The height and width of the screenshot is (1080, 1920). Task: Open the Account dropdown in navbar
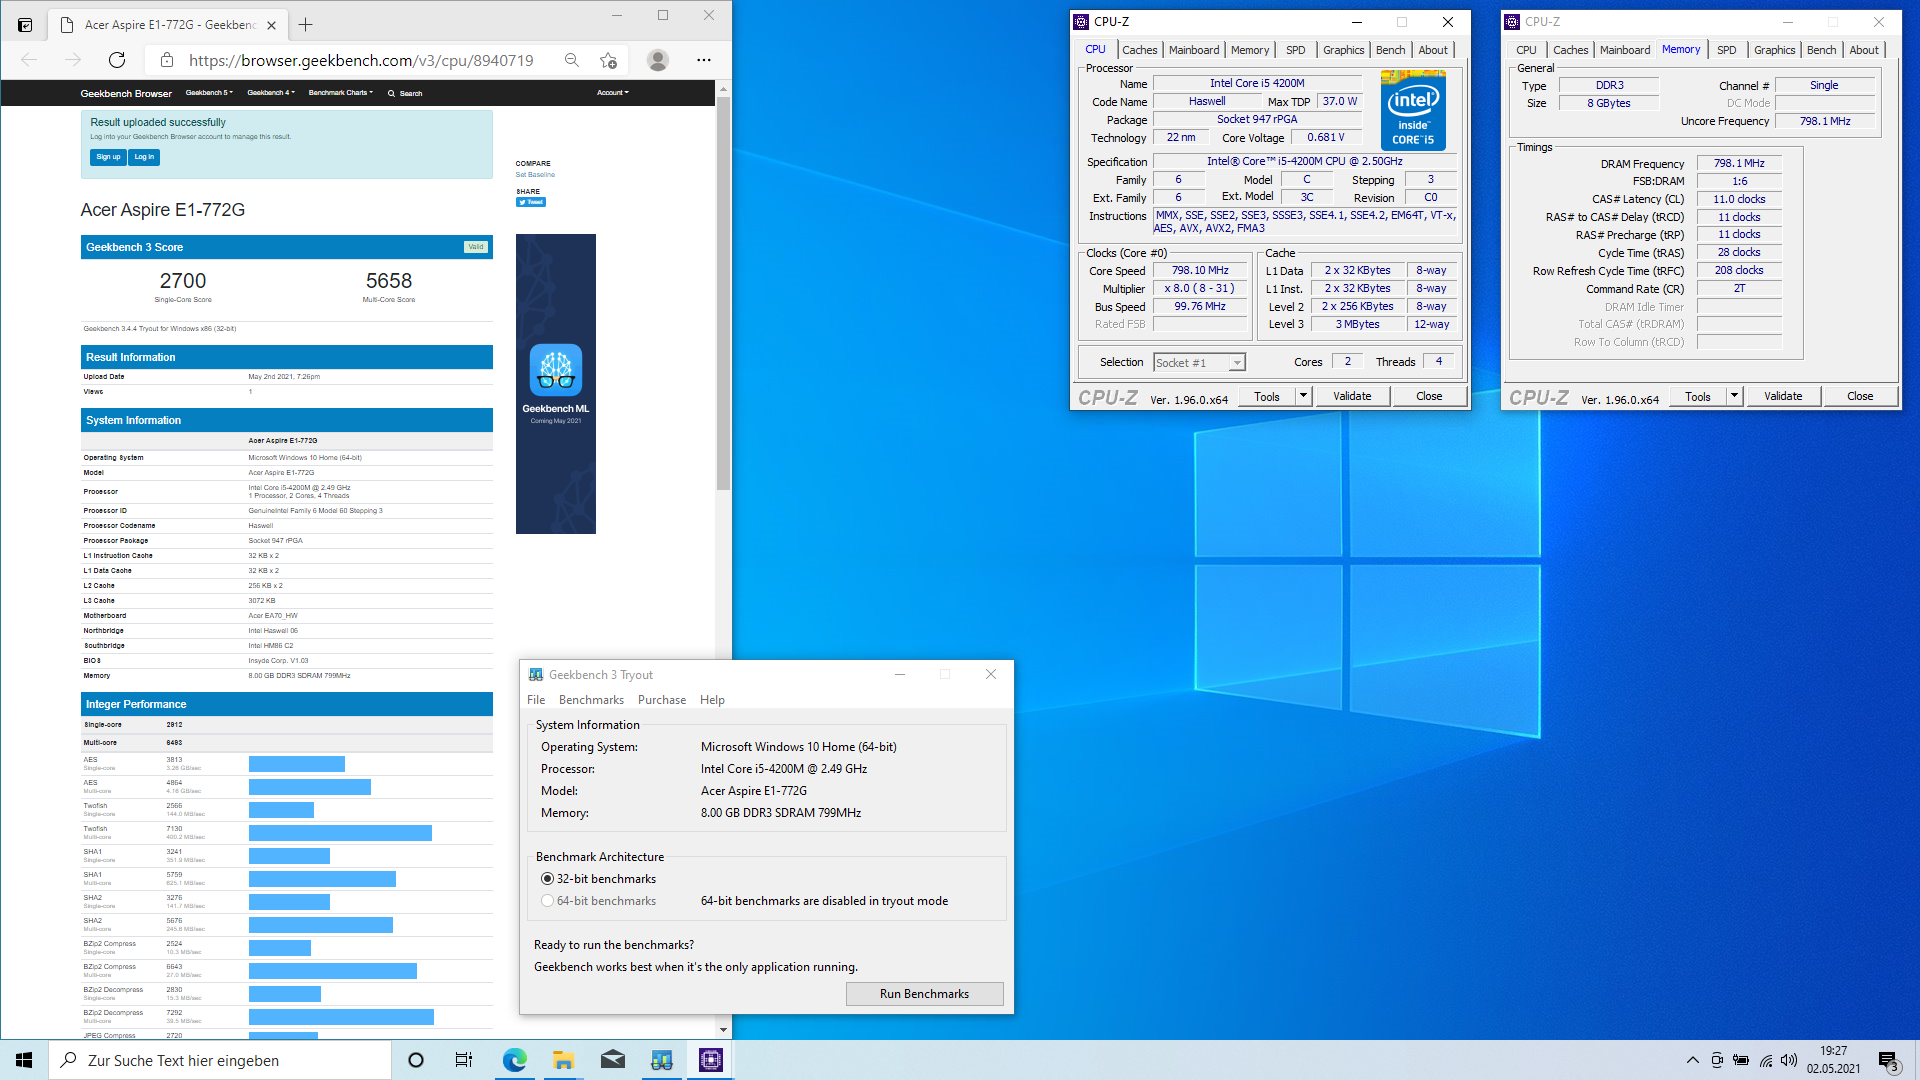(613, 93)
